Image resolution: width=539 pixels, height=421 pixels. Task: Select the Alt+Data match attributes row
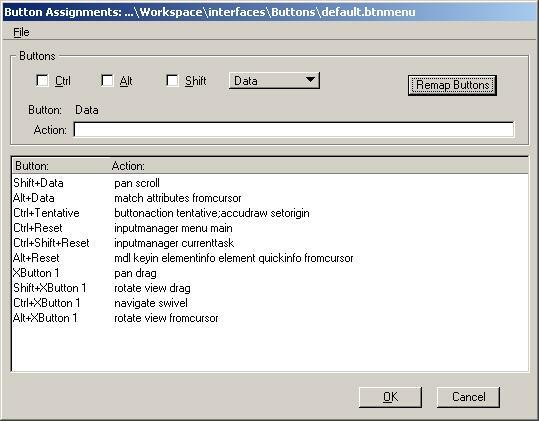click(270, 198)
